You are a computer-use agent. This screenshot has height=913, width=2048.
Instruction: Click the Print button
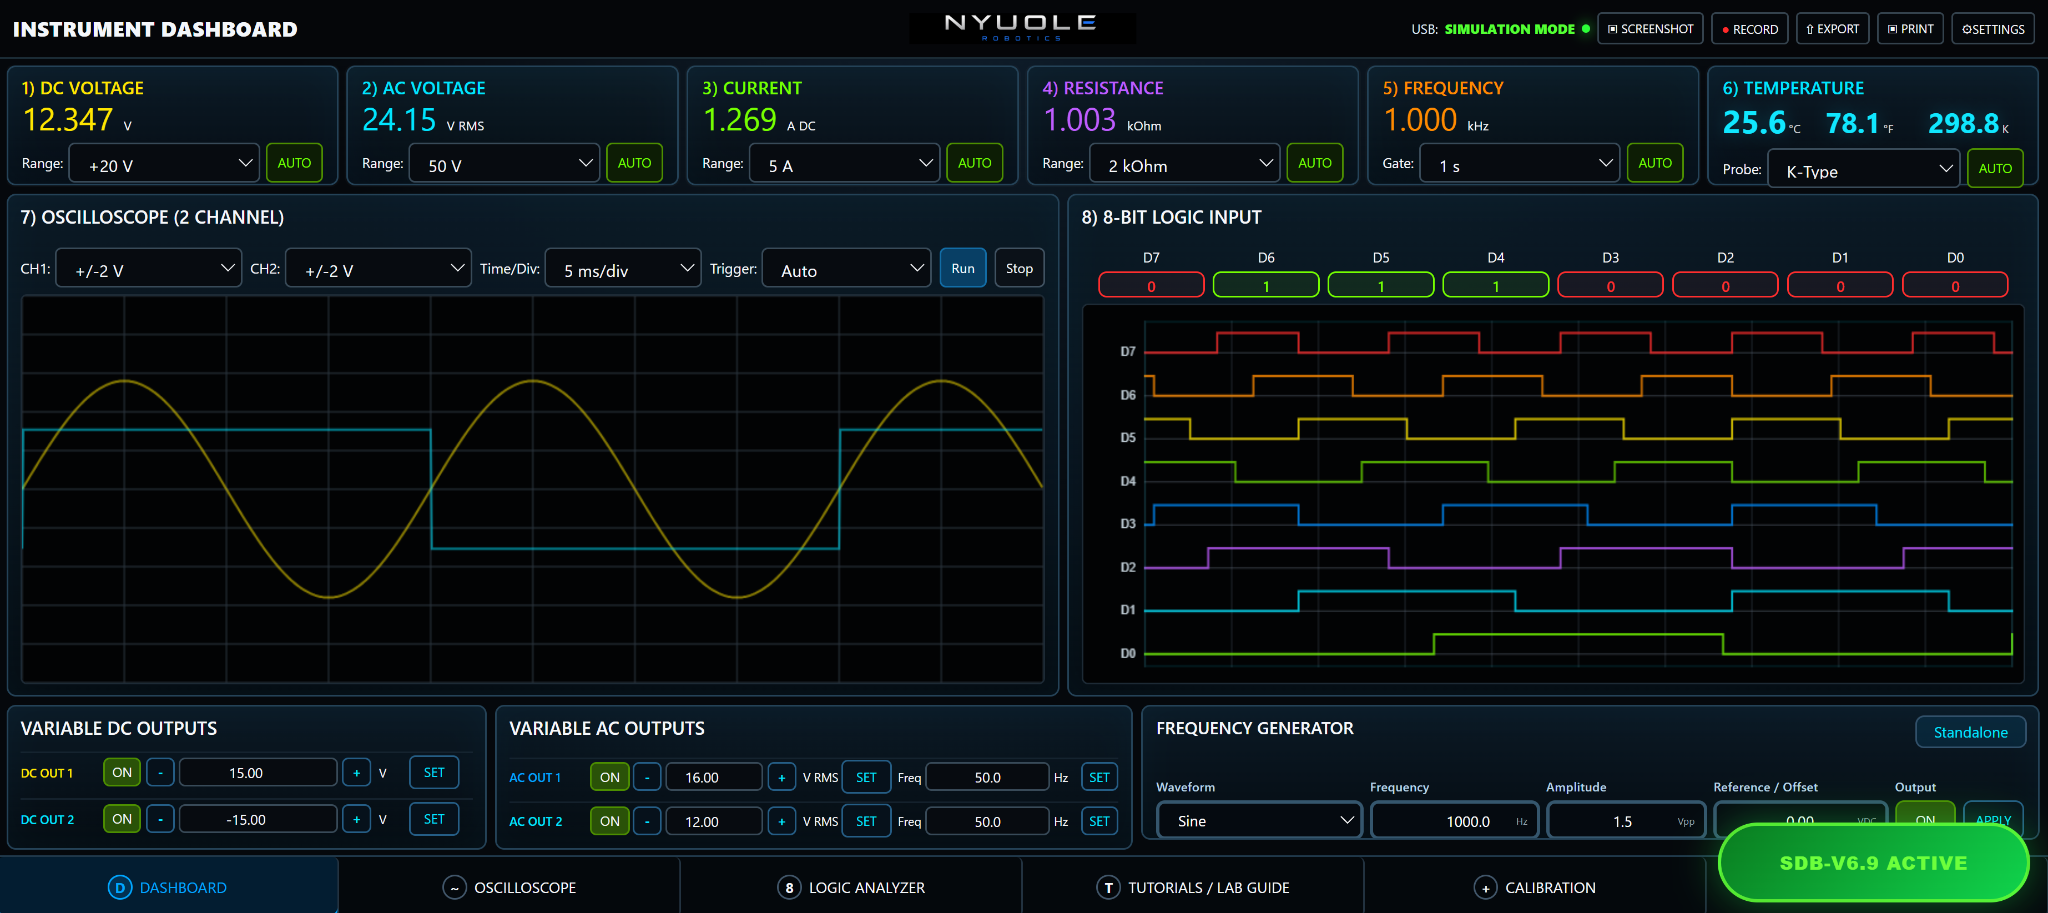1910,29
